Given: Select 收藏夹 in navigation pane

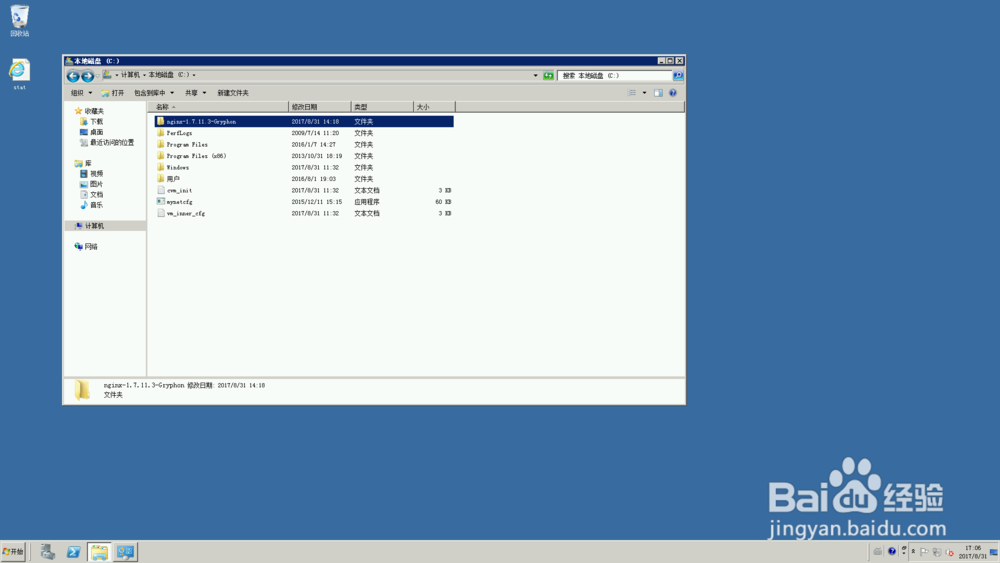Looking at the screenshot, I should [x=89, y=111].
